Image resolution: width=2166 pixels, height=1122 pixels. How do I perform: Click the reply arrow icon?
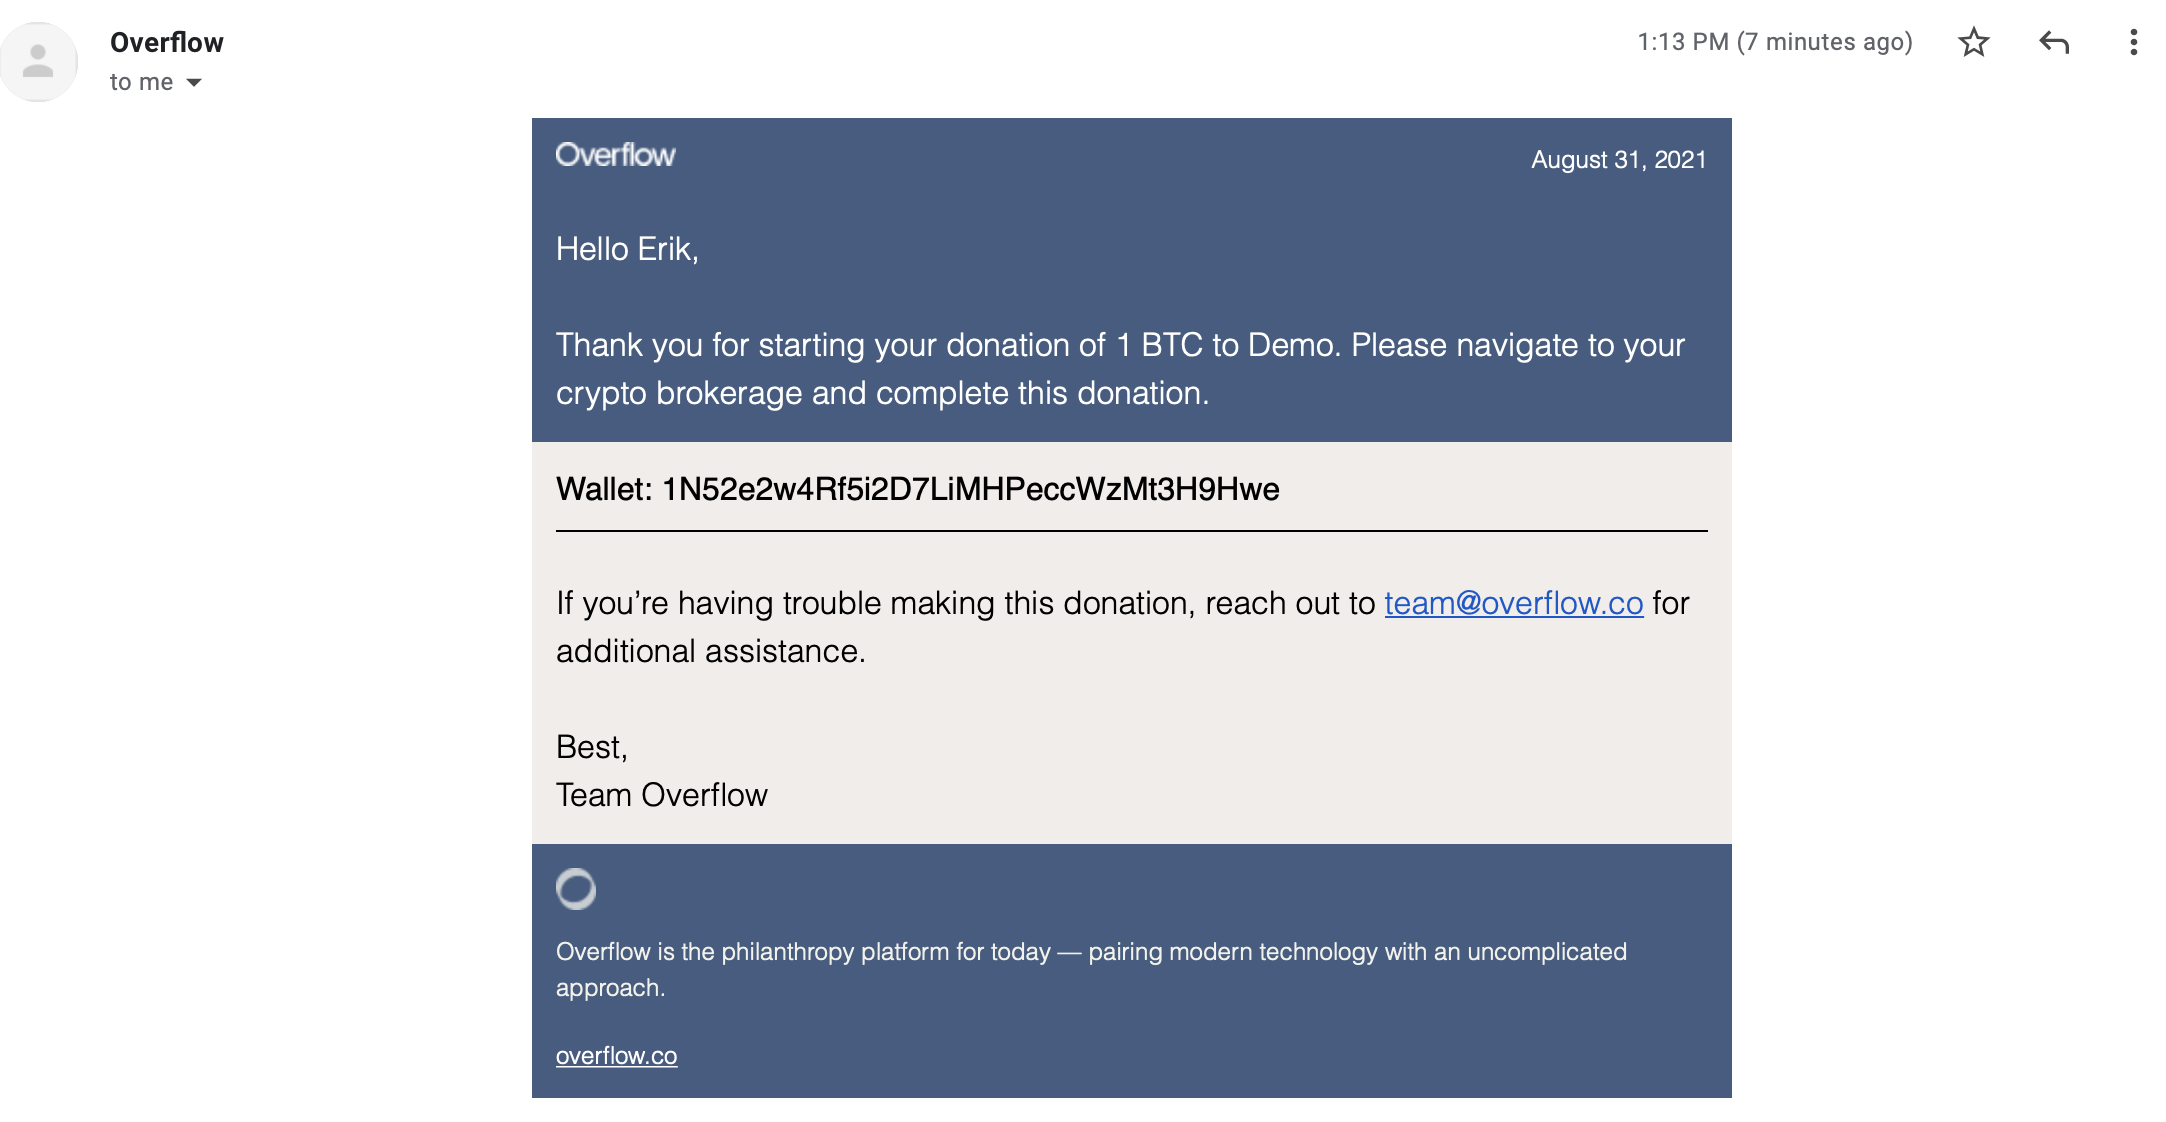[2054, 42]
